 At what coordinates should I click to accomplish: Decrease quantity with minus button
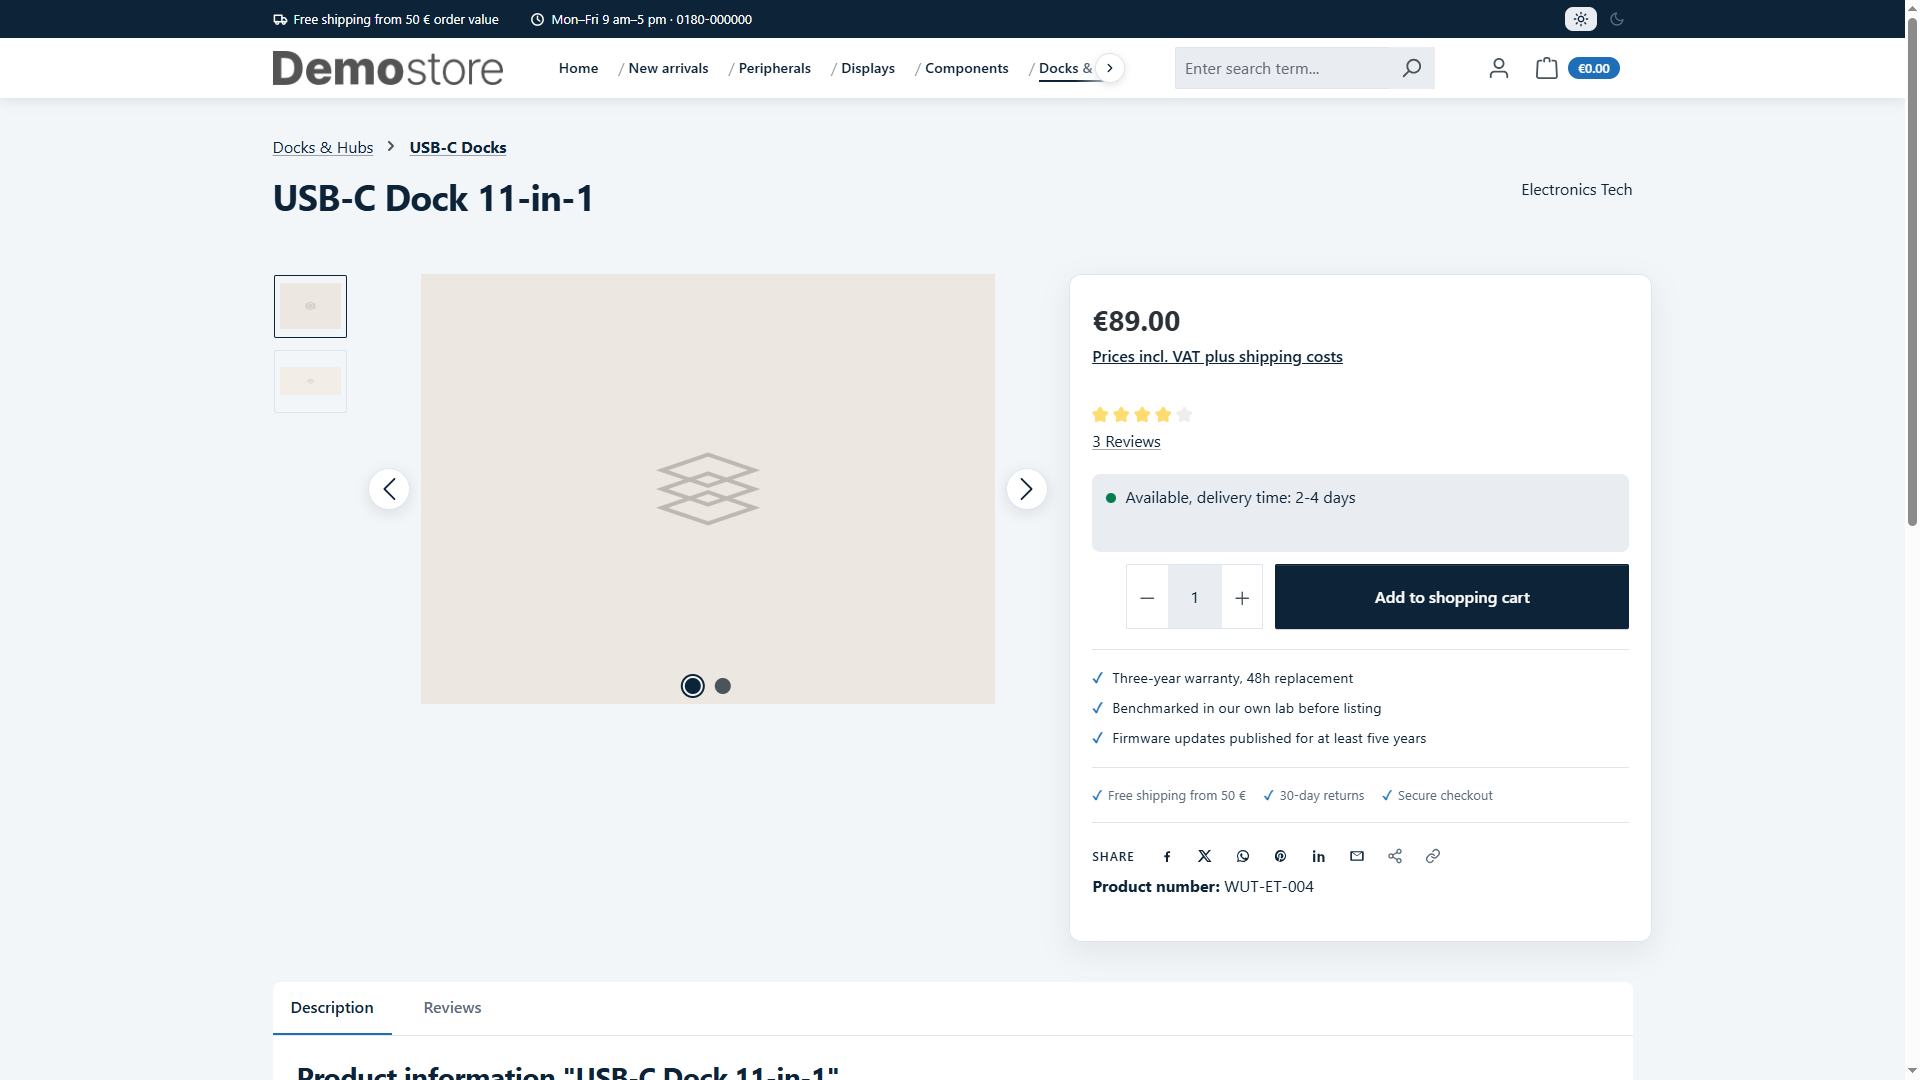[x=1147, y=597]
